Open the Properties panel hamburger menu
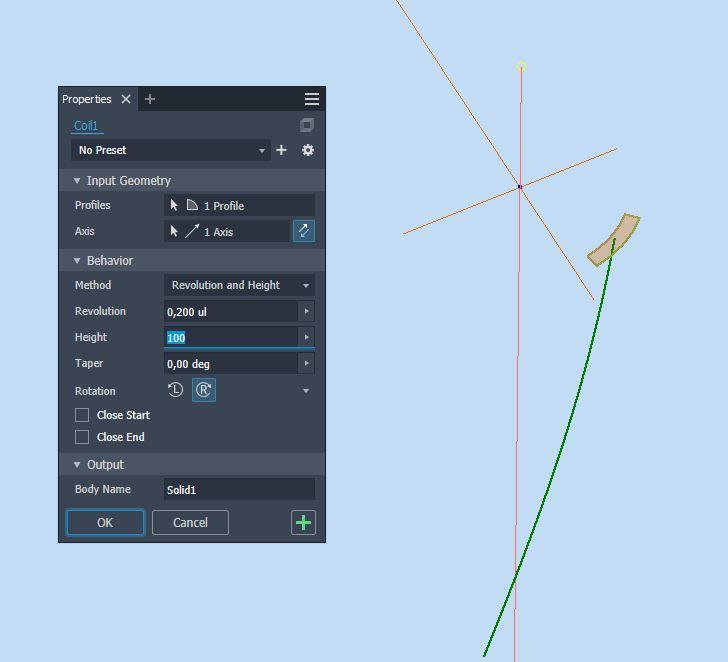 (312, 99)
